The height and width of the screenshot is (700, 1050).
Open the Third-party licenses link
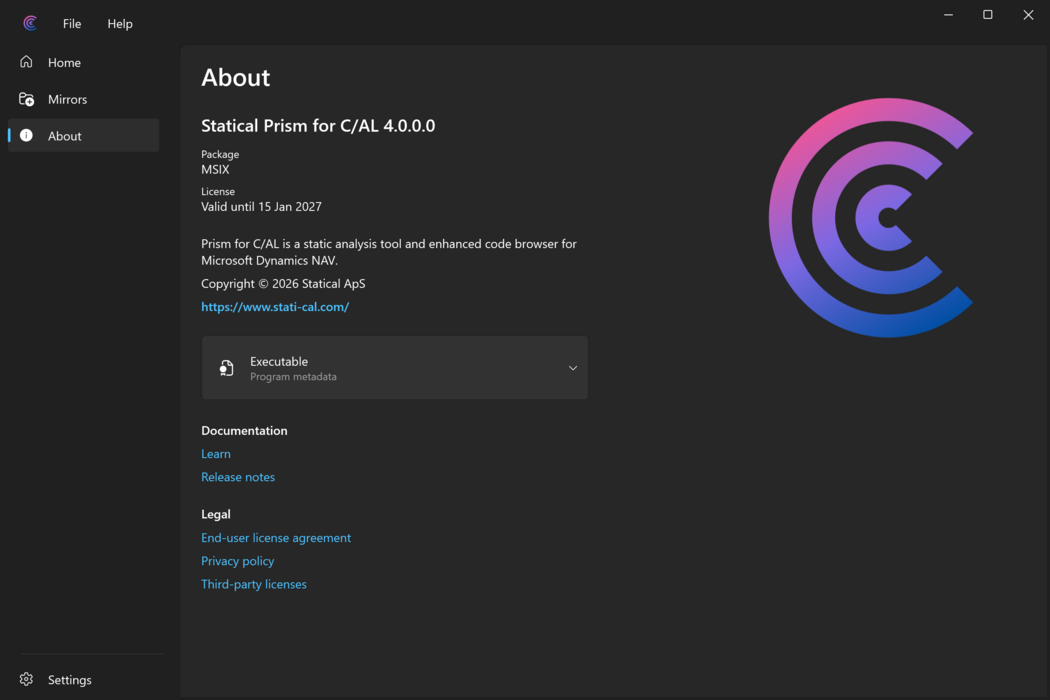click(x=254, y=584)
